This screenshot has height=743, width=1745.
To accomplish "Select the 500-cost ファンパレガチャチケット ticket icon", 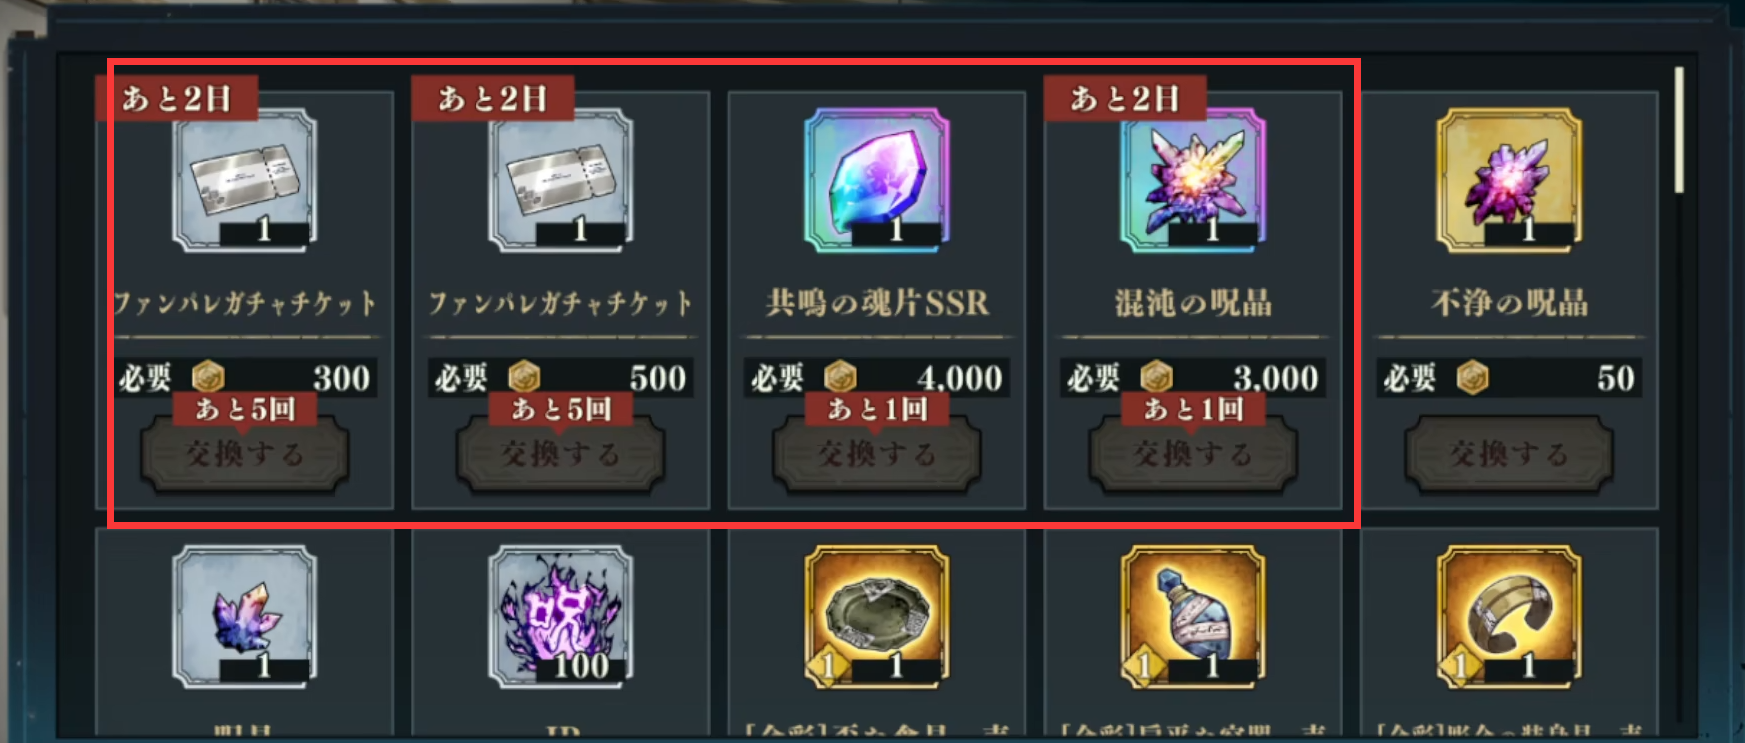I will point(561,180).
